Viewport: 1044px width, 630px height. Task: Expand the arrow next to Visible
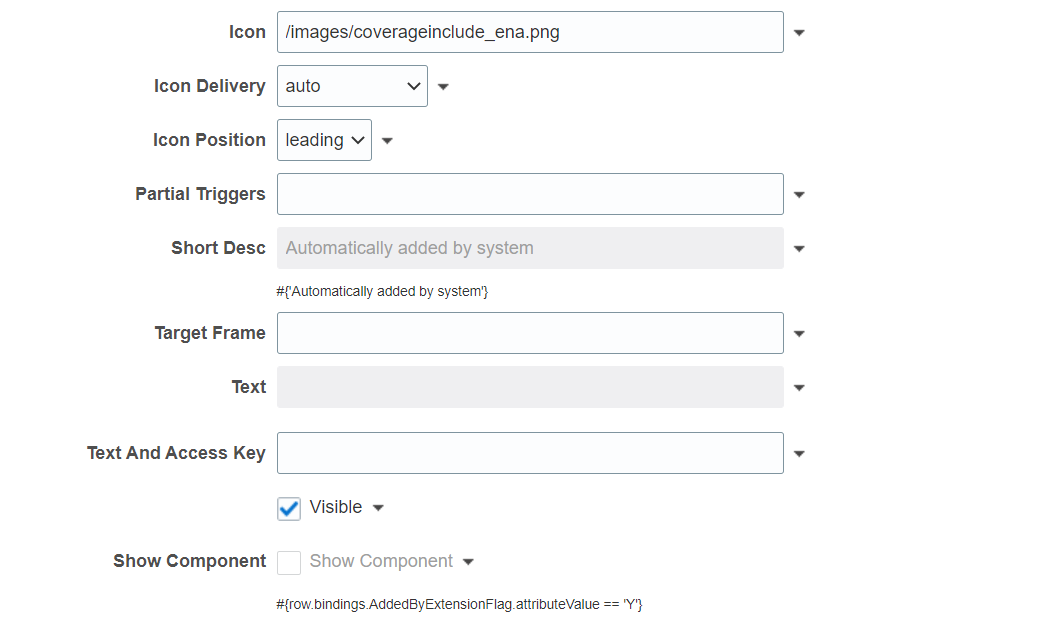378,508
